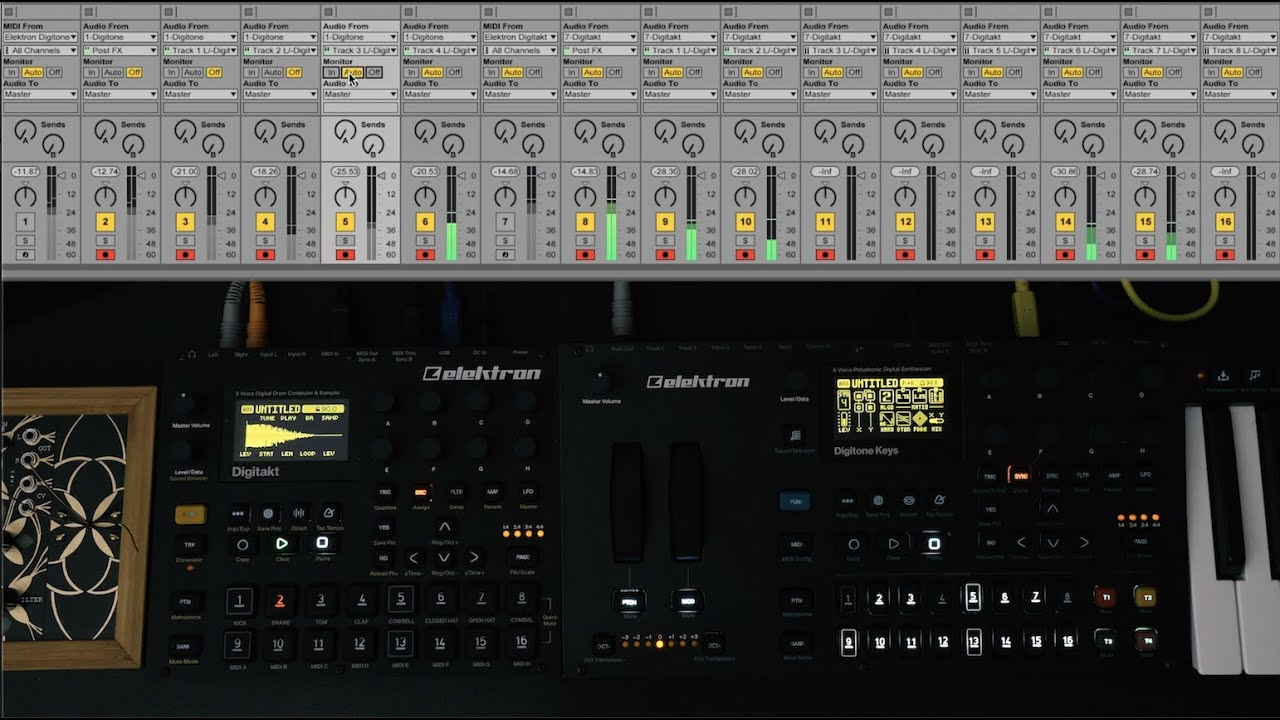Click the -Inf volume field on track 16
Image resolution: width=1280 pixels, height=720 pixels.
pyautogui.click(x=1225, y=172)
